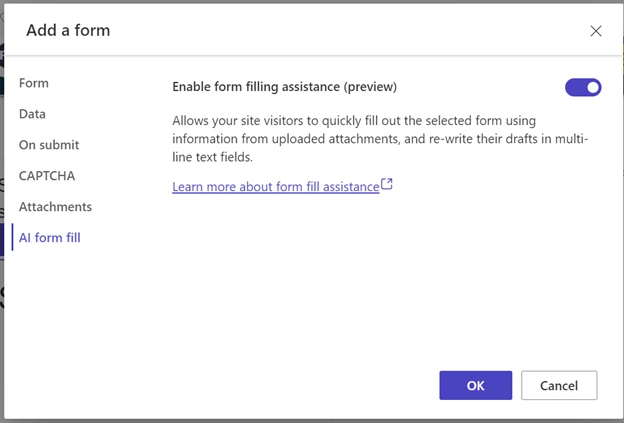Viewport: 624px width, 423px height.
Task: Click blank sidebar area below AI form fill
Action: point(70,320)
